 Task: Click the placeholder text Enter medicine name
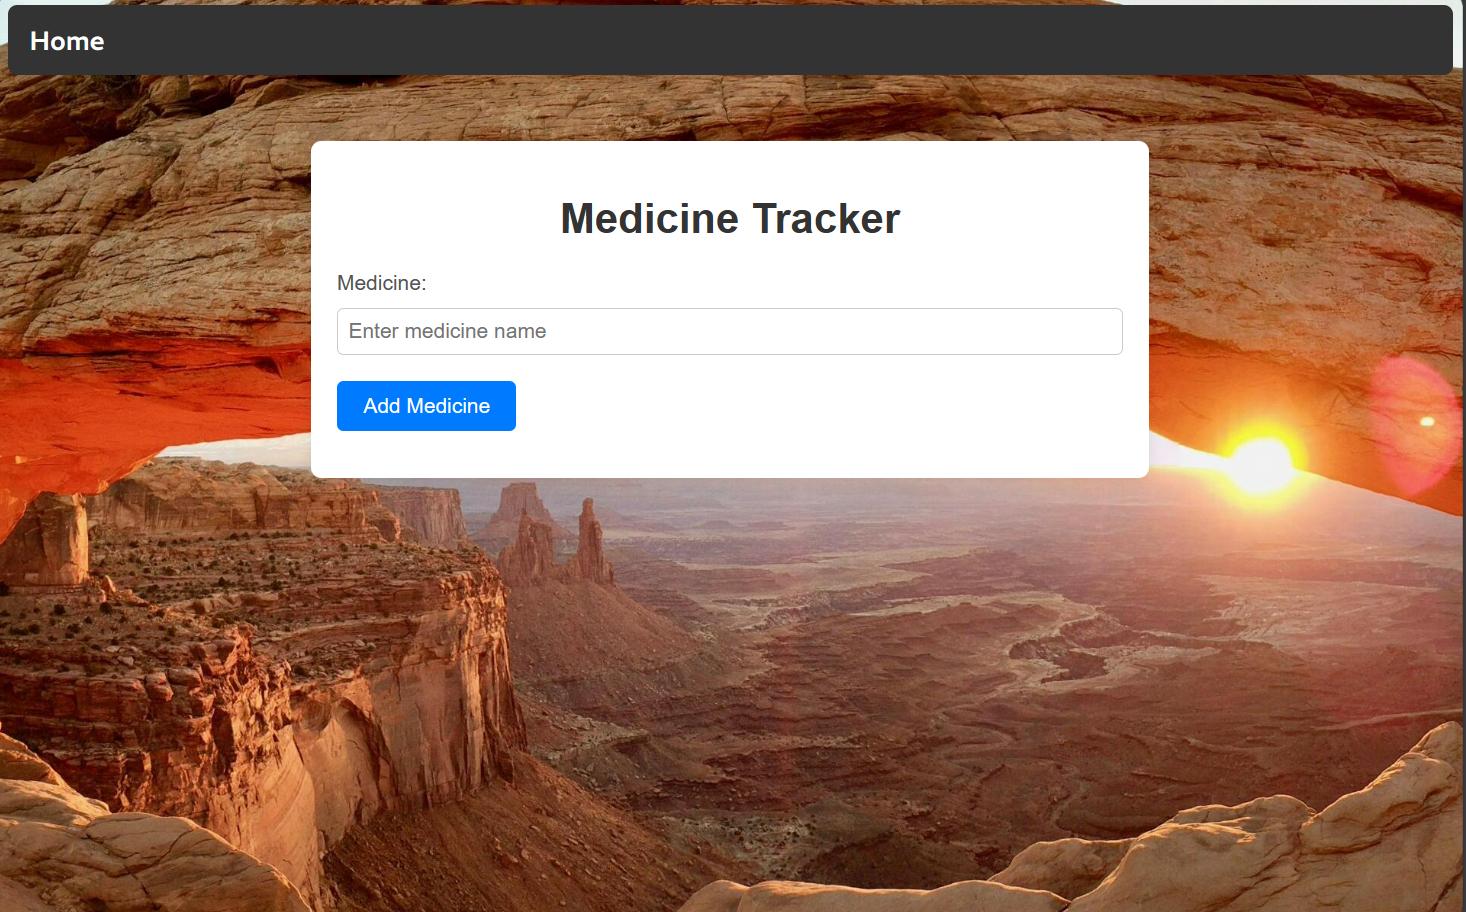pos(447,331)
